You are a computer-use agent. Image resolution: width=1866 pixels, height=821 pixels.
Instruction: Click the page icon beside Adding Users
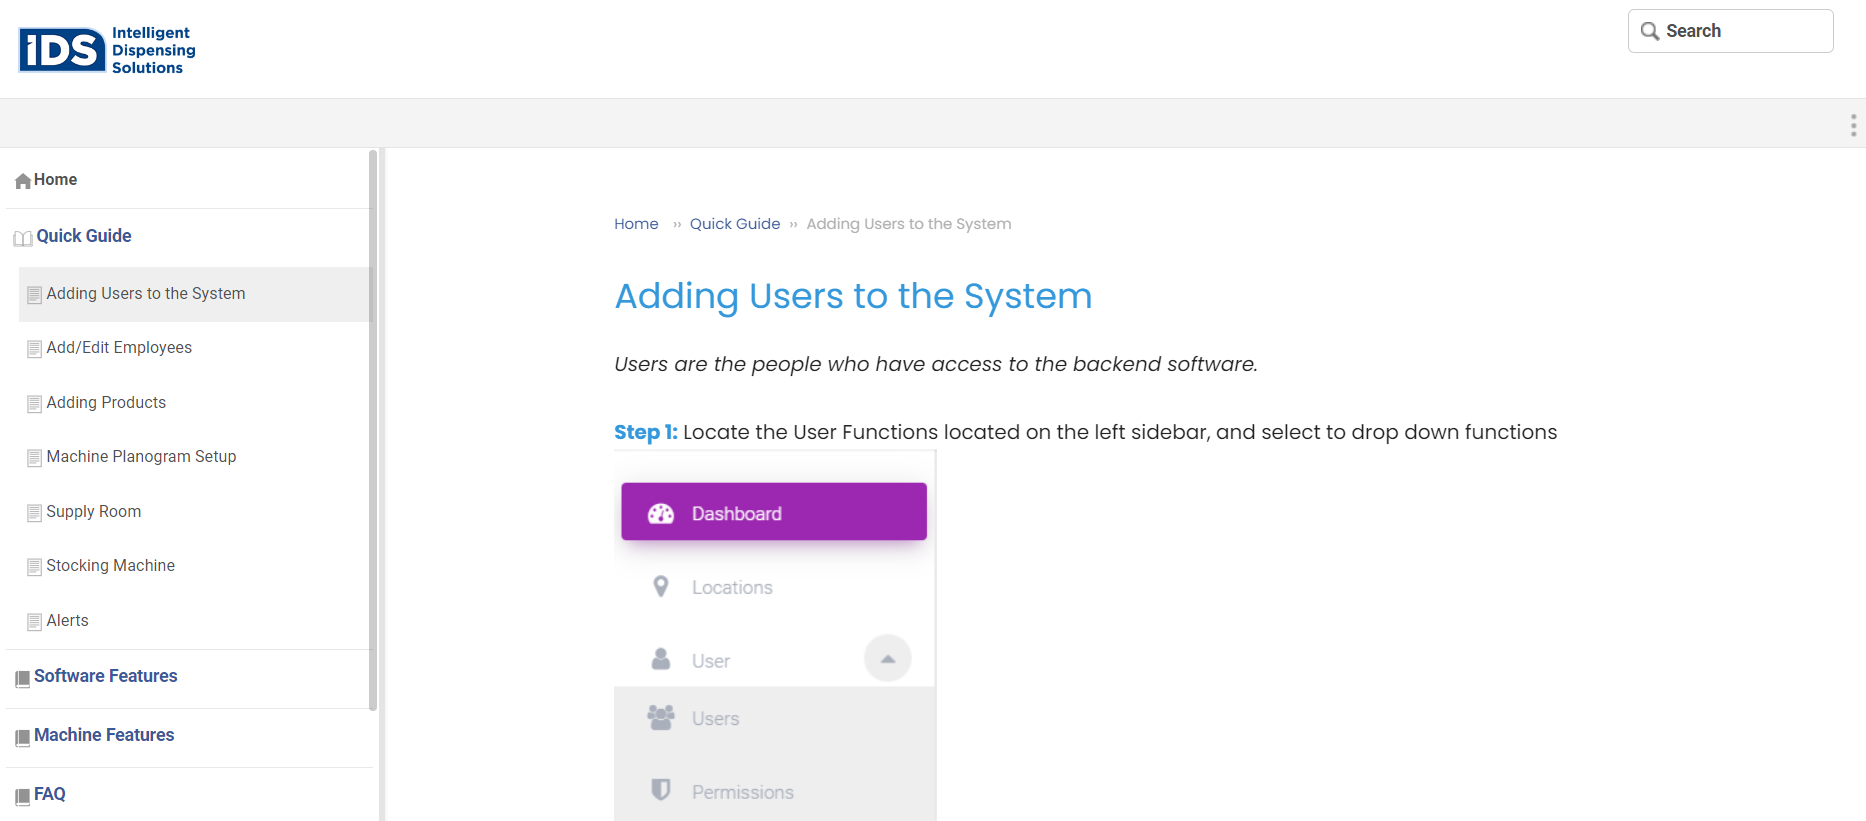coord(35,295)
